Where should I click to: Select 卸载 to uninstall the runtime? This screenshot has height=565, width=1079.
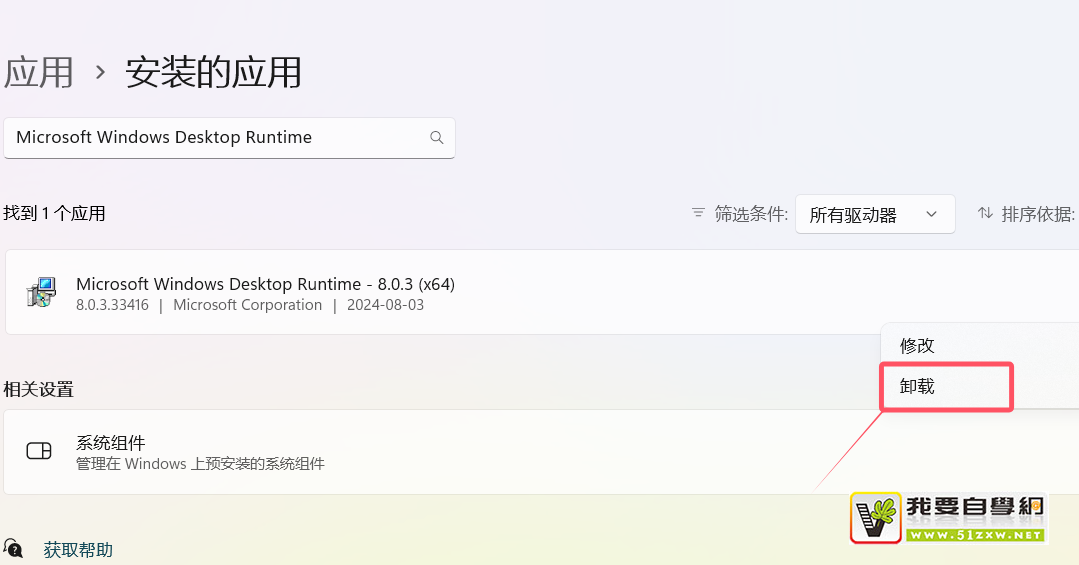point(917,386)
